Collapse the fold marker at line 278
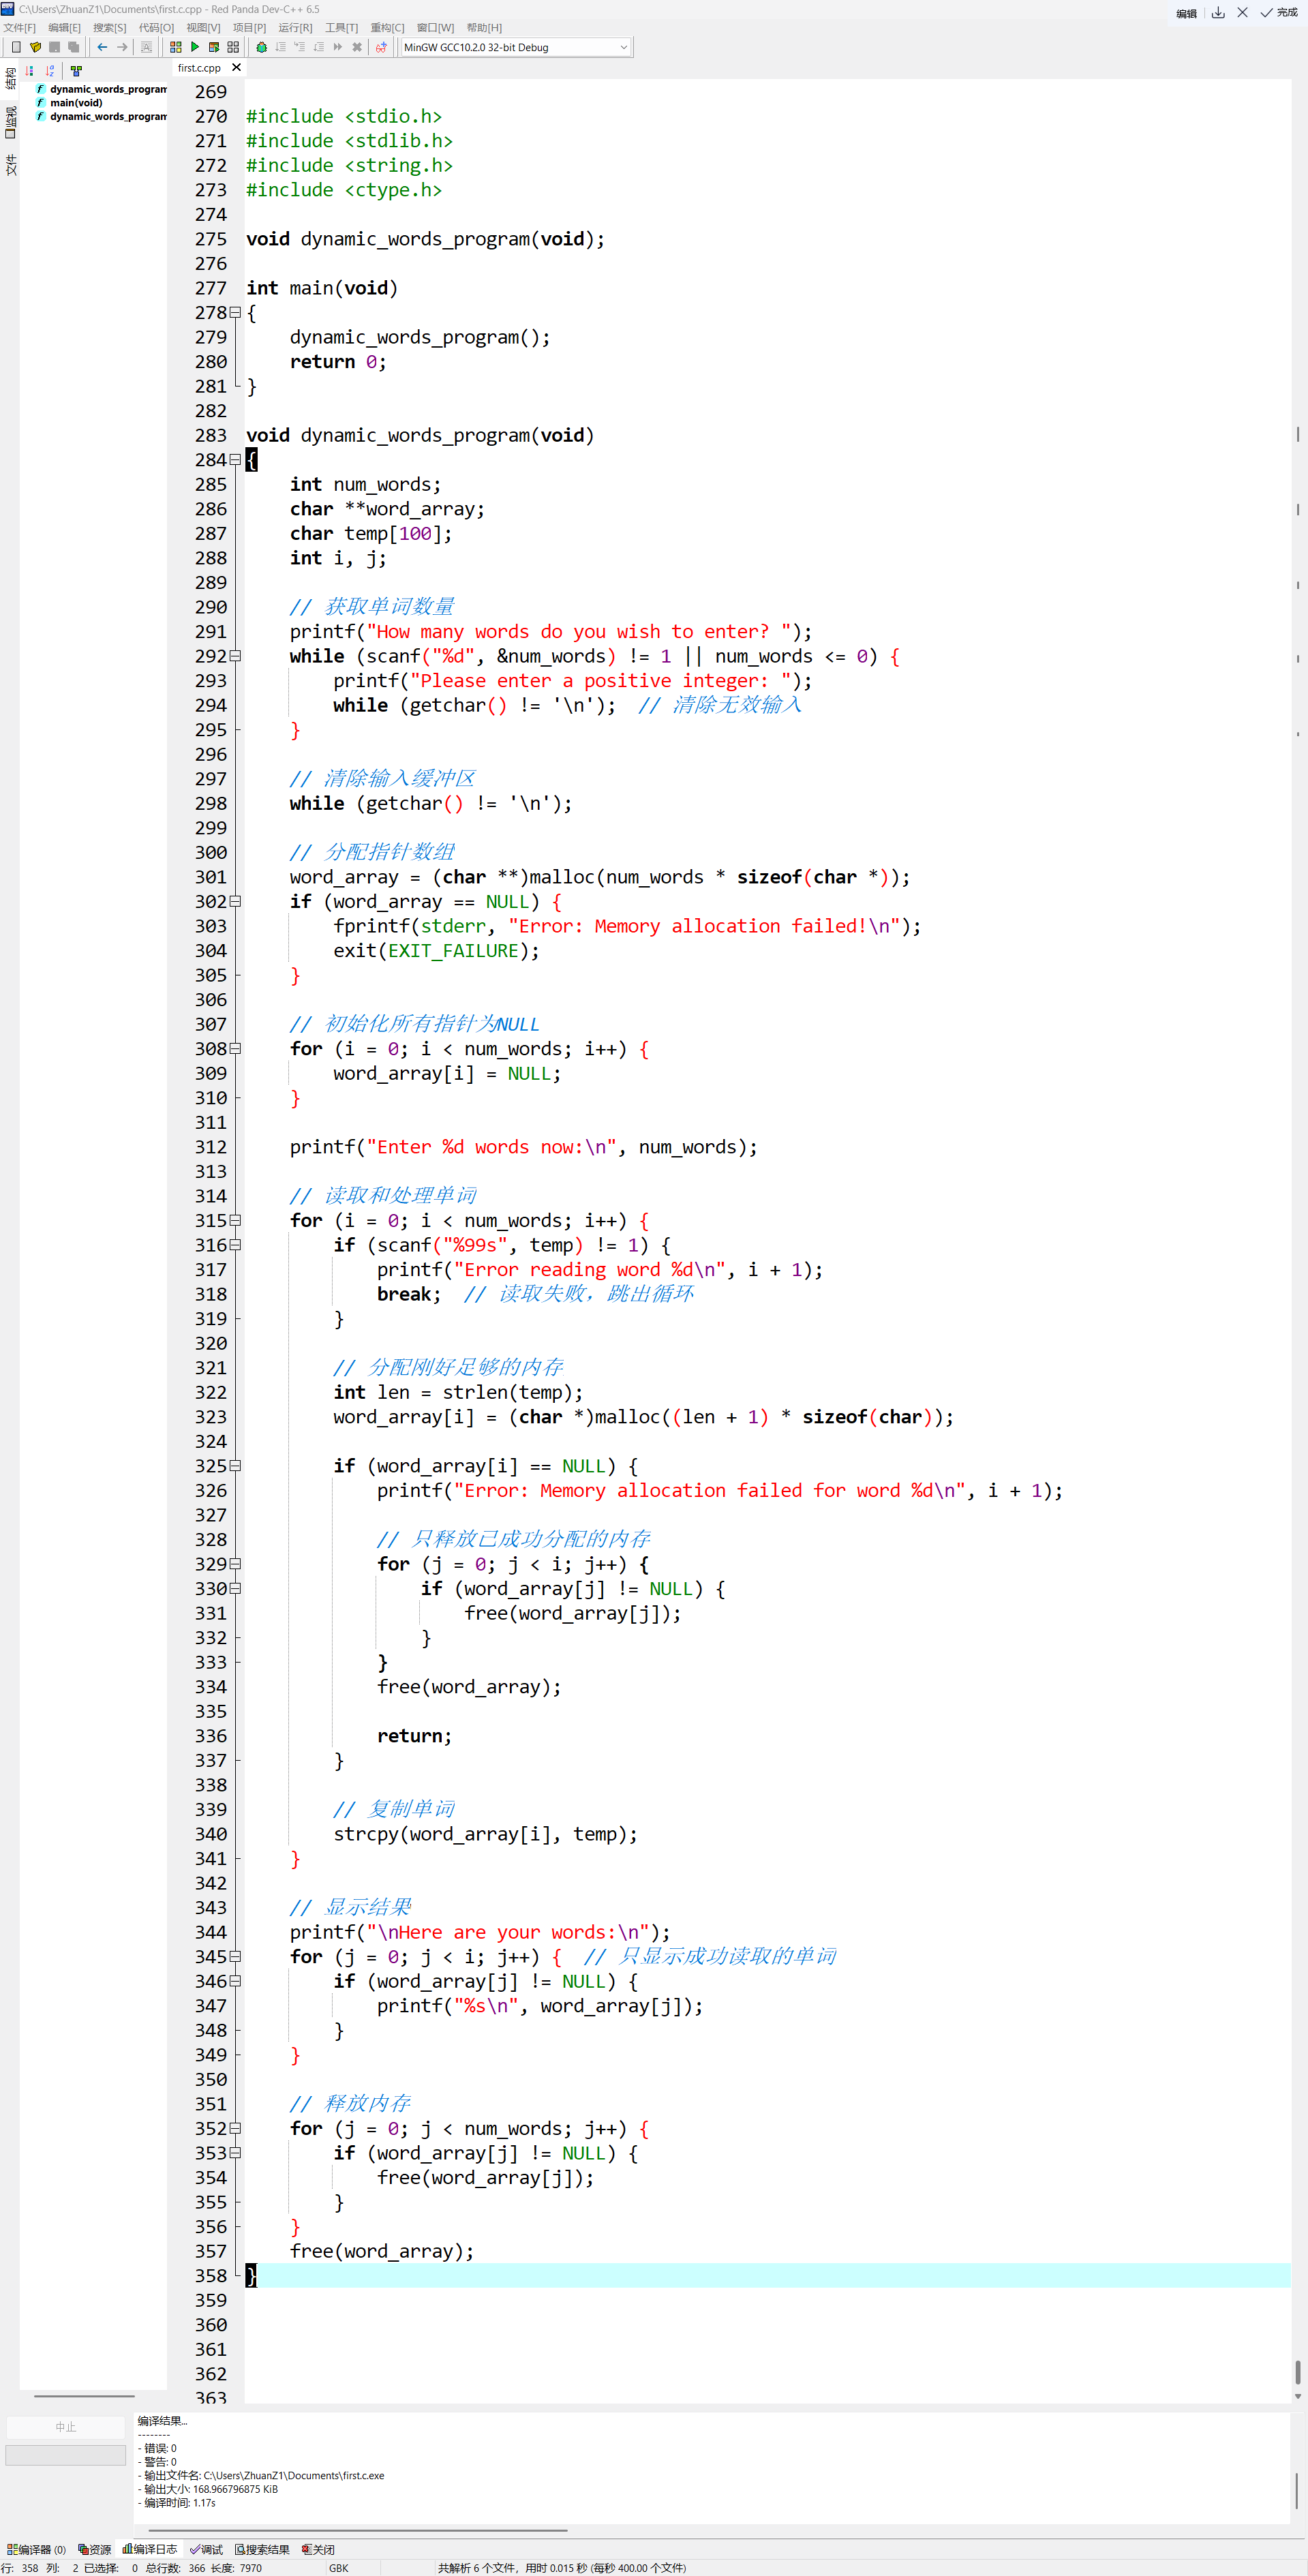The image size is (1308, 2576). point(235,312)
